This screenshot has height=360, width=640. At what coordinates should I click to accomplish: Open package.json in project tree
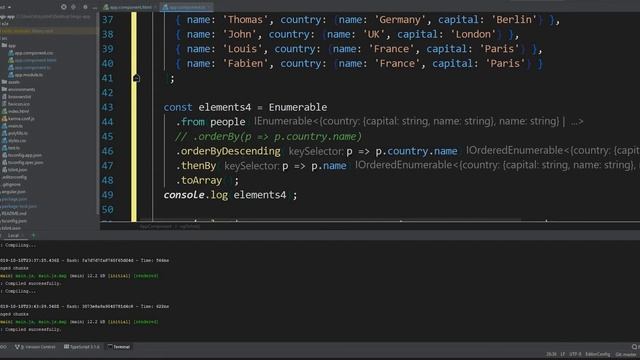point(13,199)
